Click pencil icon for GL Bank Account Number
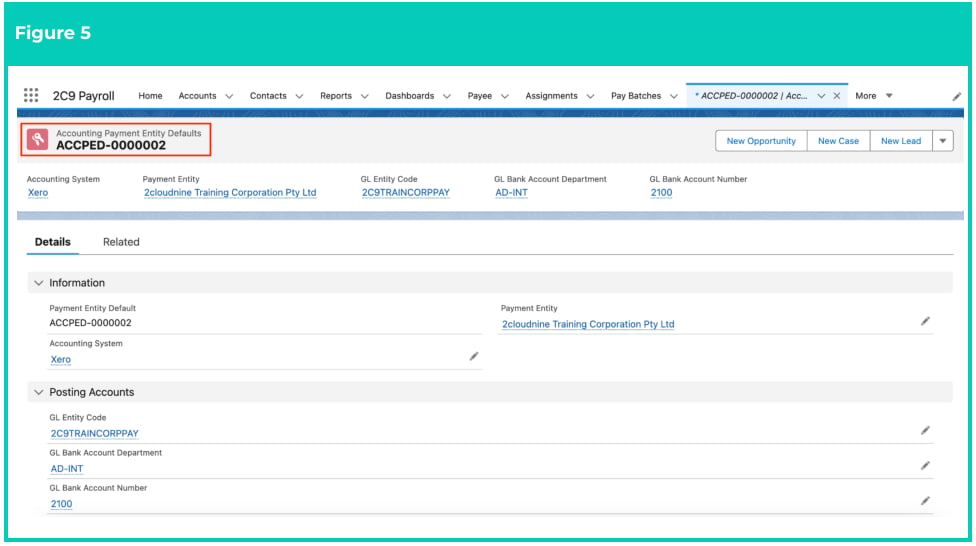 (926, 501)
